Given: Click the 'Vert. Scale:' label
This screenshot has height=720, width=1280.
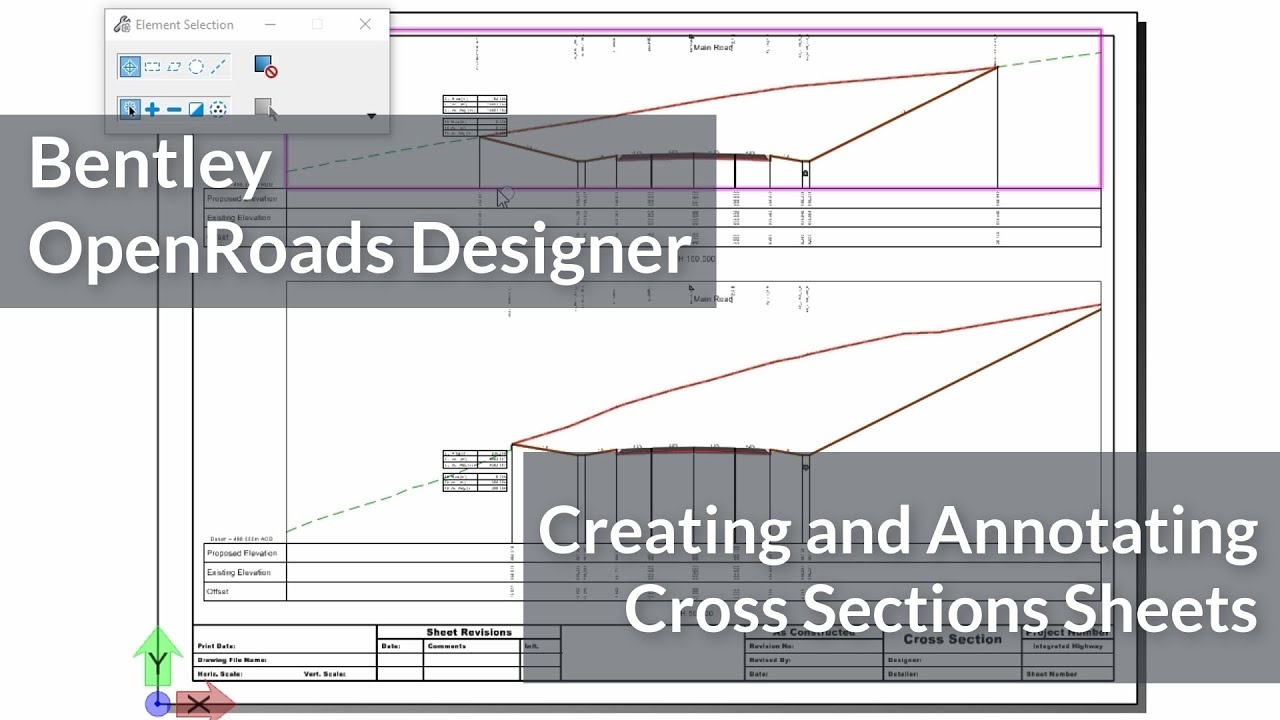Looking at the screenshot, I should (x=325, y=675).
